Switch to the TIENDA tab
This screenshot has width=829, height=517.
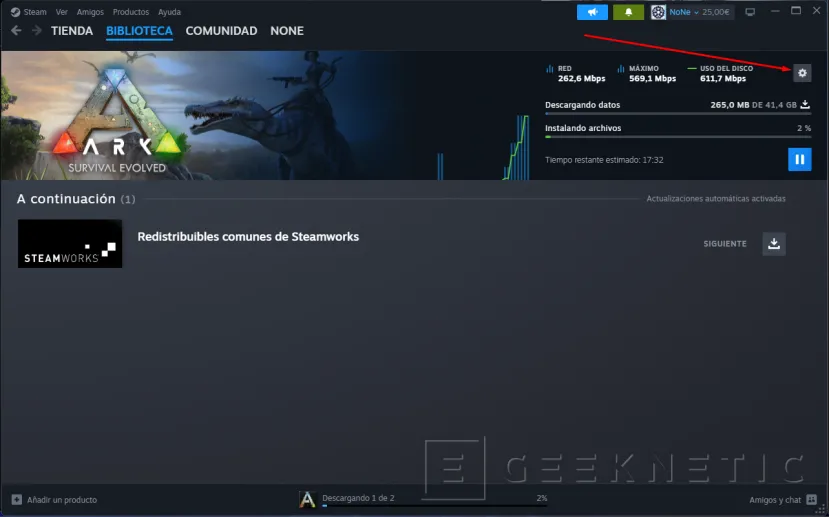(72, 31)
